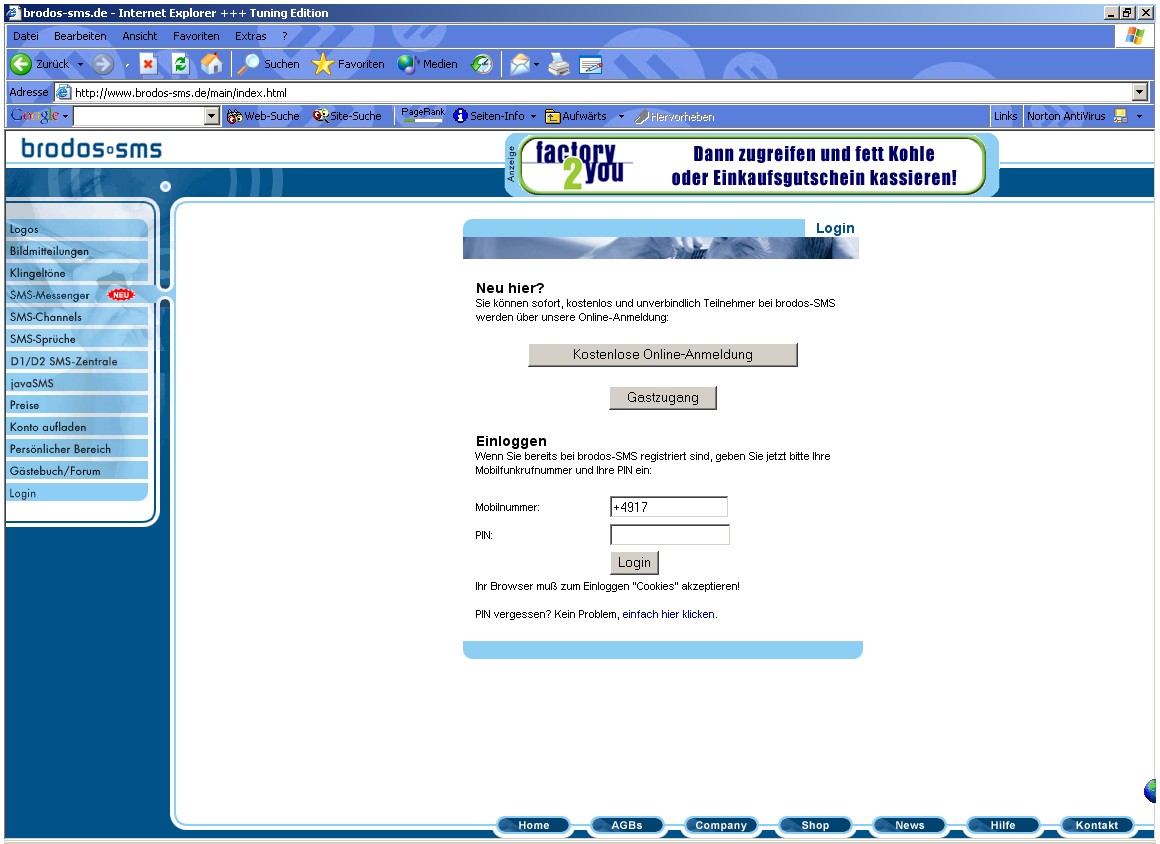The width and height of the screenshot is (1160, 844).
Task: Open the Bearbeiten menu
Action: (x=80, y=36)
